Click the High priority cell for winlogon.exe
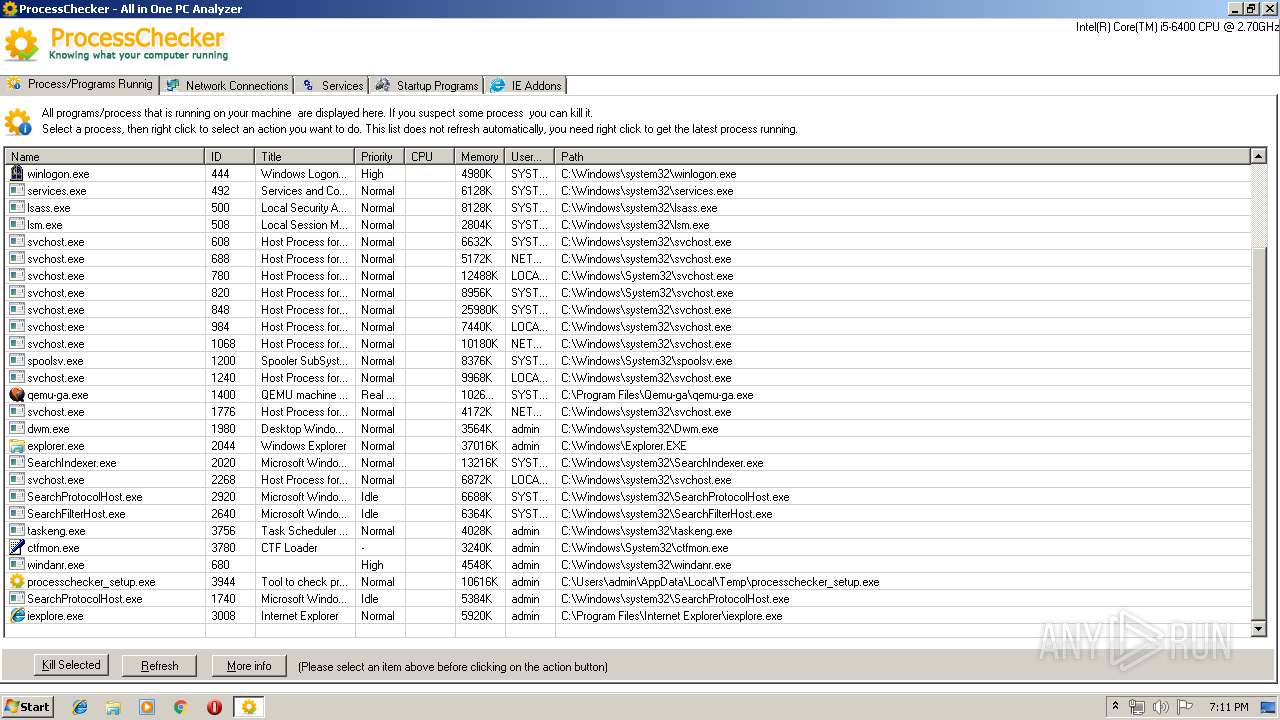 [379, 174]
